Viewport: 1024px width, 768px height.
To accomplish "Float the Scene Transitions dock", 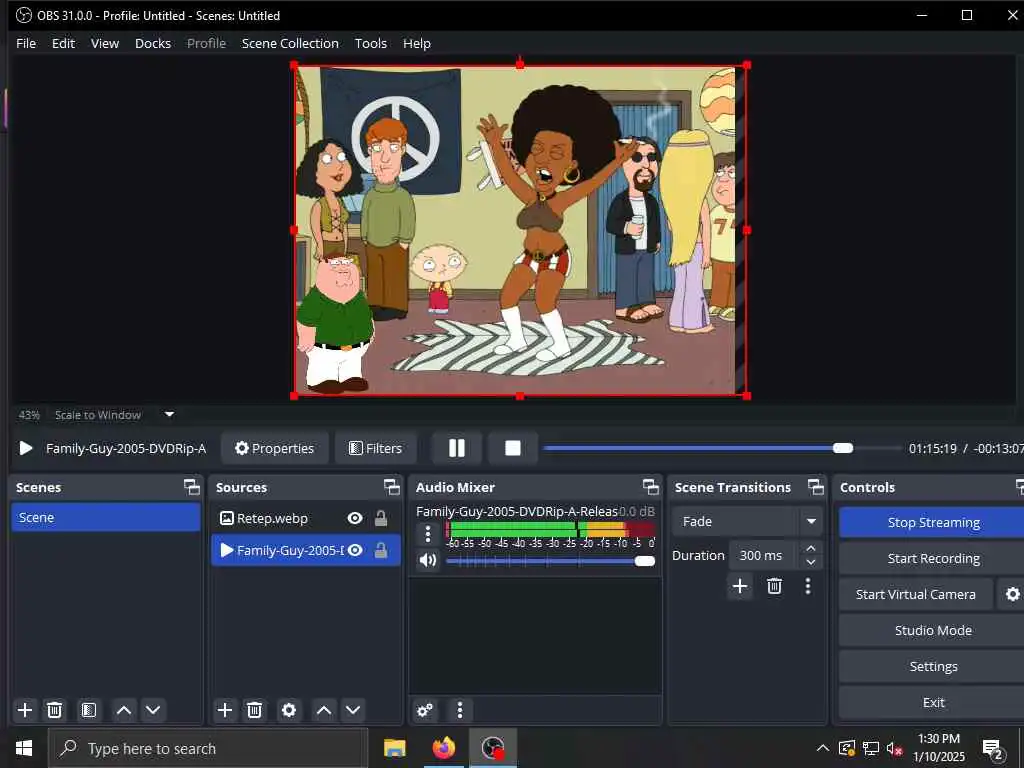I will pos(816,487).
